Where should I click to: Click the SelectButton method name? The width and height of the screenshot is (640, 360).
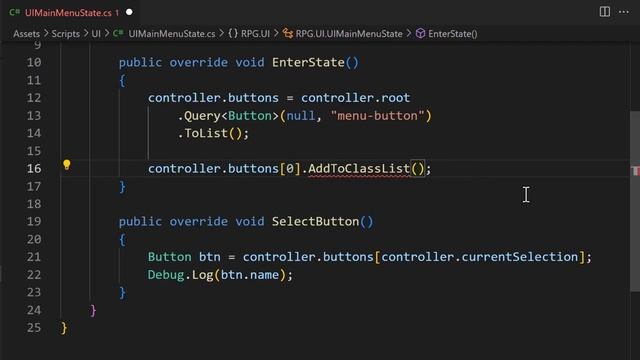coord(316,222)
